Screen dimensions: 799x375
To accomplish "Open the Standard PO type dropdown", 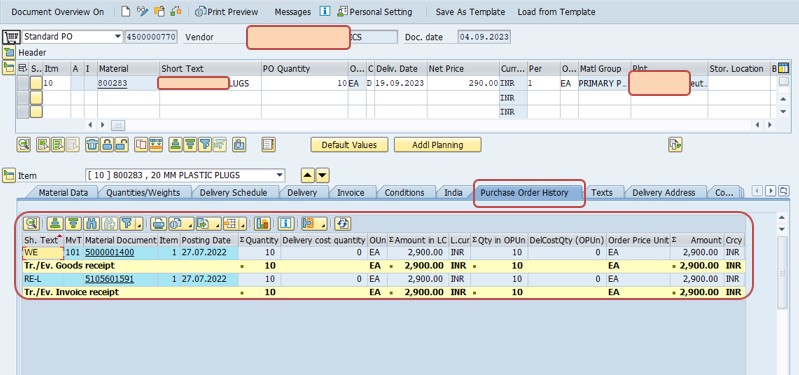I will tap(118, 37).
